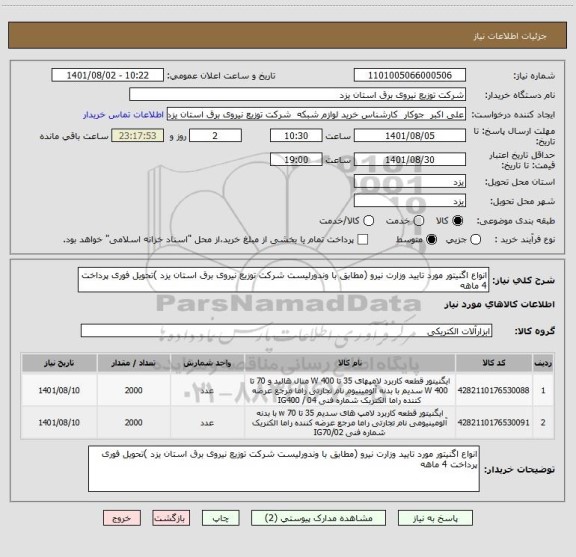The height and width of the screenshot is (557, 576).
Task: Click price validity date 1401/08/30
Action: click(410, 159)
